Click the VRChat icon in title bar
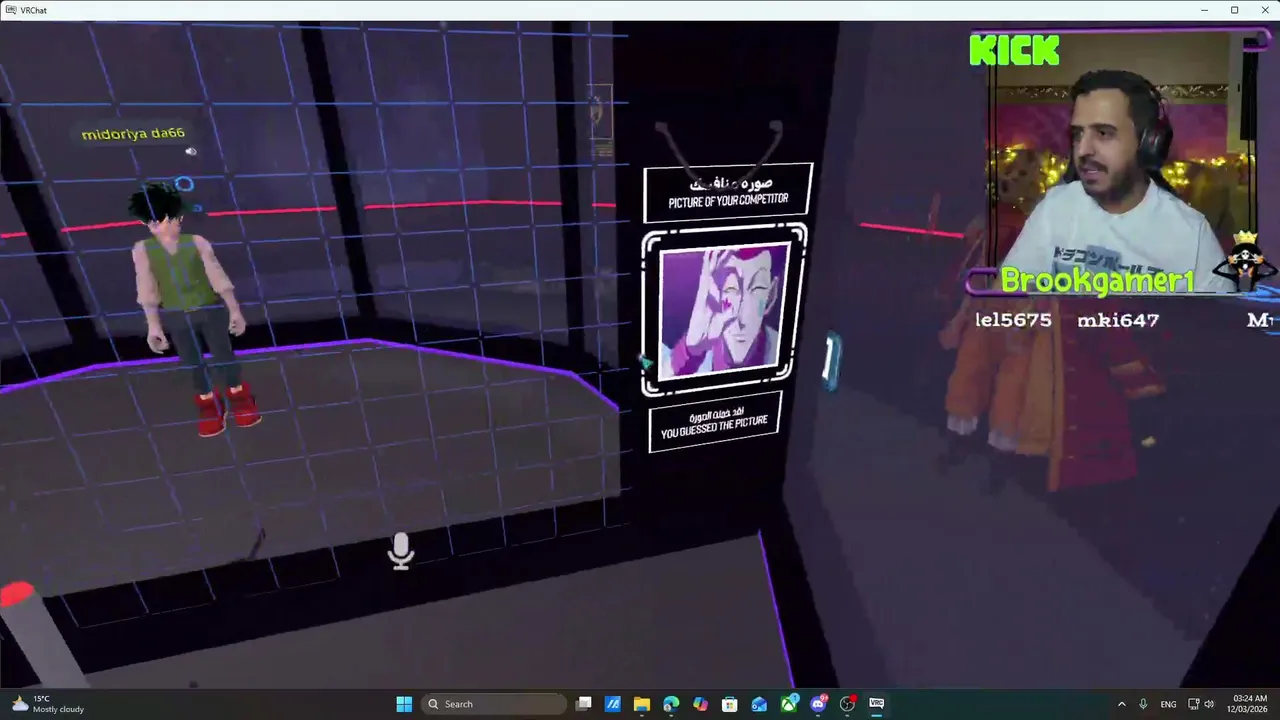 (10, 10)
